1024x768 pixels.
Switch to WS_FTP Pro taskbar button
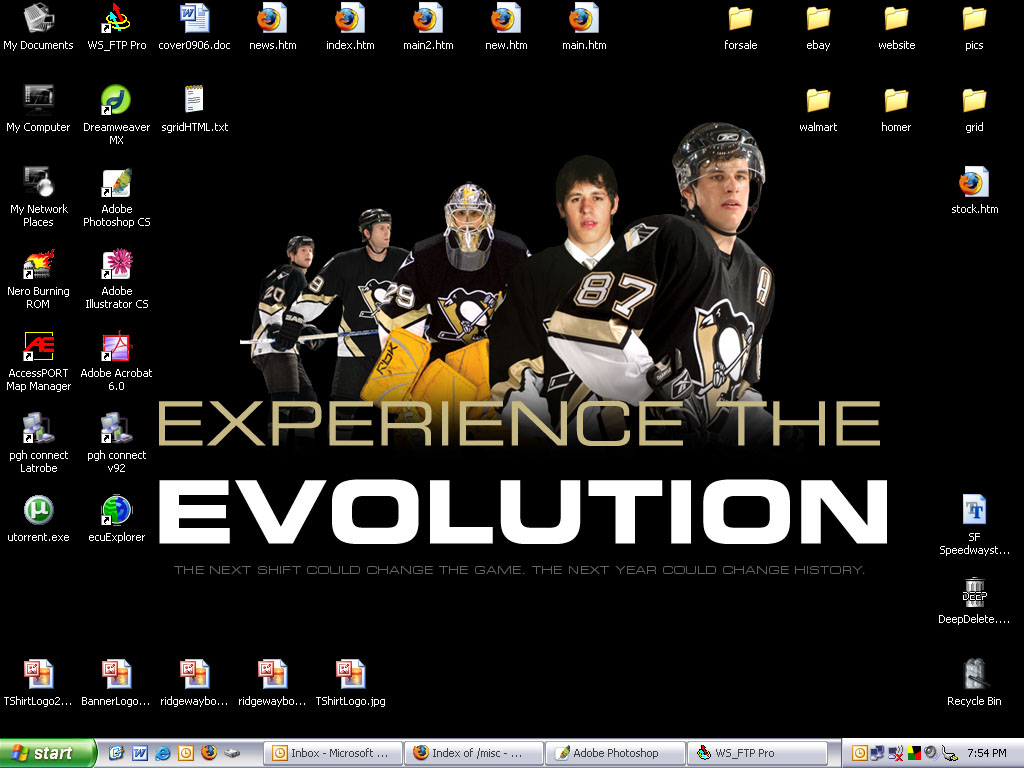click(757, 753)
